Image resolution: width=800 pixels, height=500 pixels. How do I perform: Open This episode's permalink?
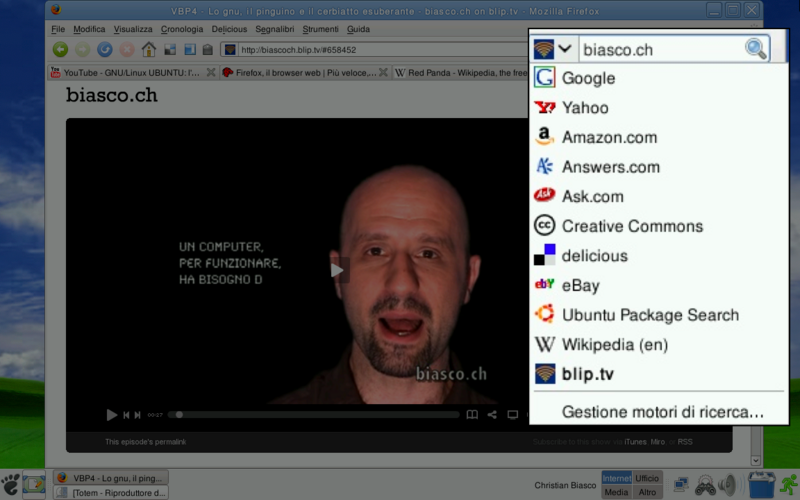[145, 442]
